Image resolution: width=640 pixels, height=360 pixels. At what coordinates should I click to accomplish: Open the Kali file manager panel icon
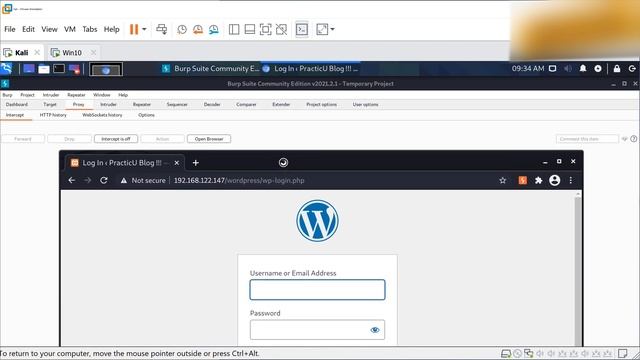44,69
